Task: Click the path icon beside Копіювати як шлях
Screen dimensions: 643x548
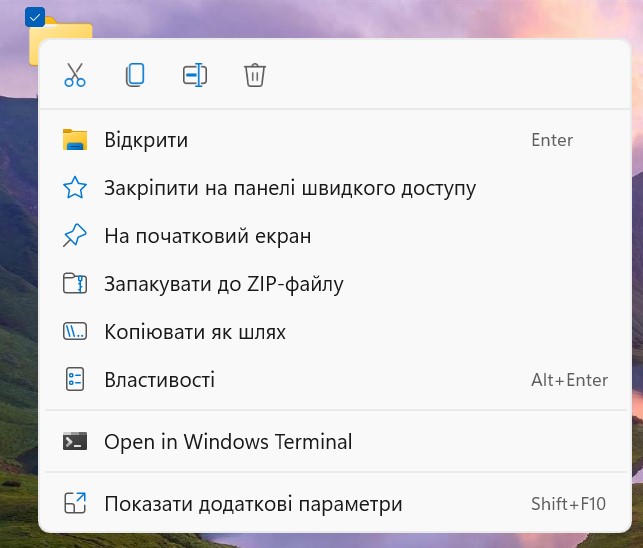Action: click(75, 331)
